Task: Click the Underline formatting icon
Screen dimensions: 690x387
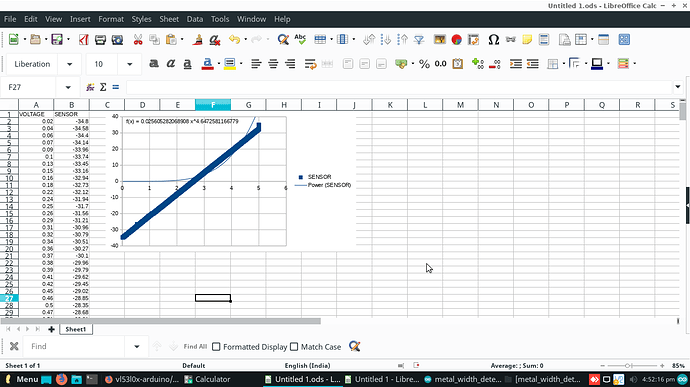Action: tap(187, 64)
